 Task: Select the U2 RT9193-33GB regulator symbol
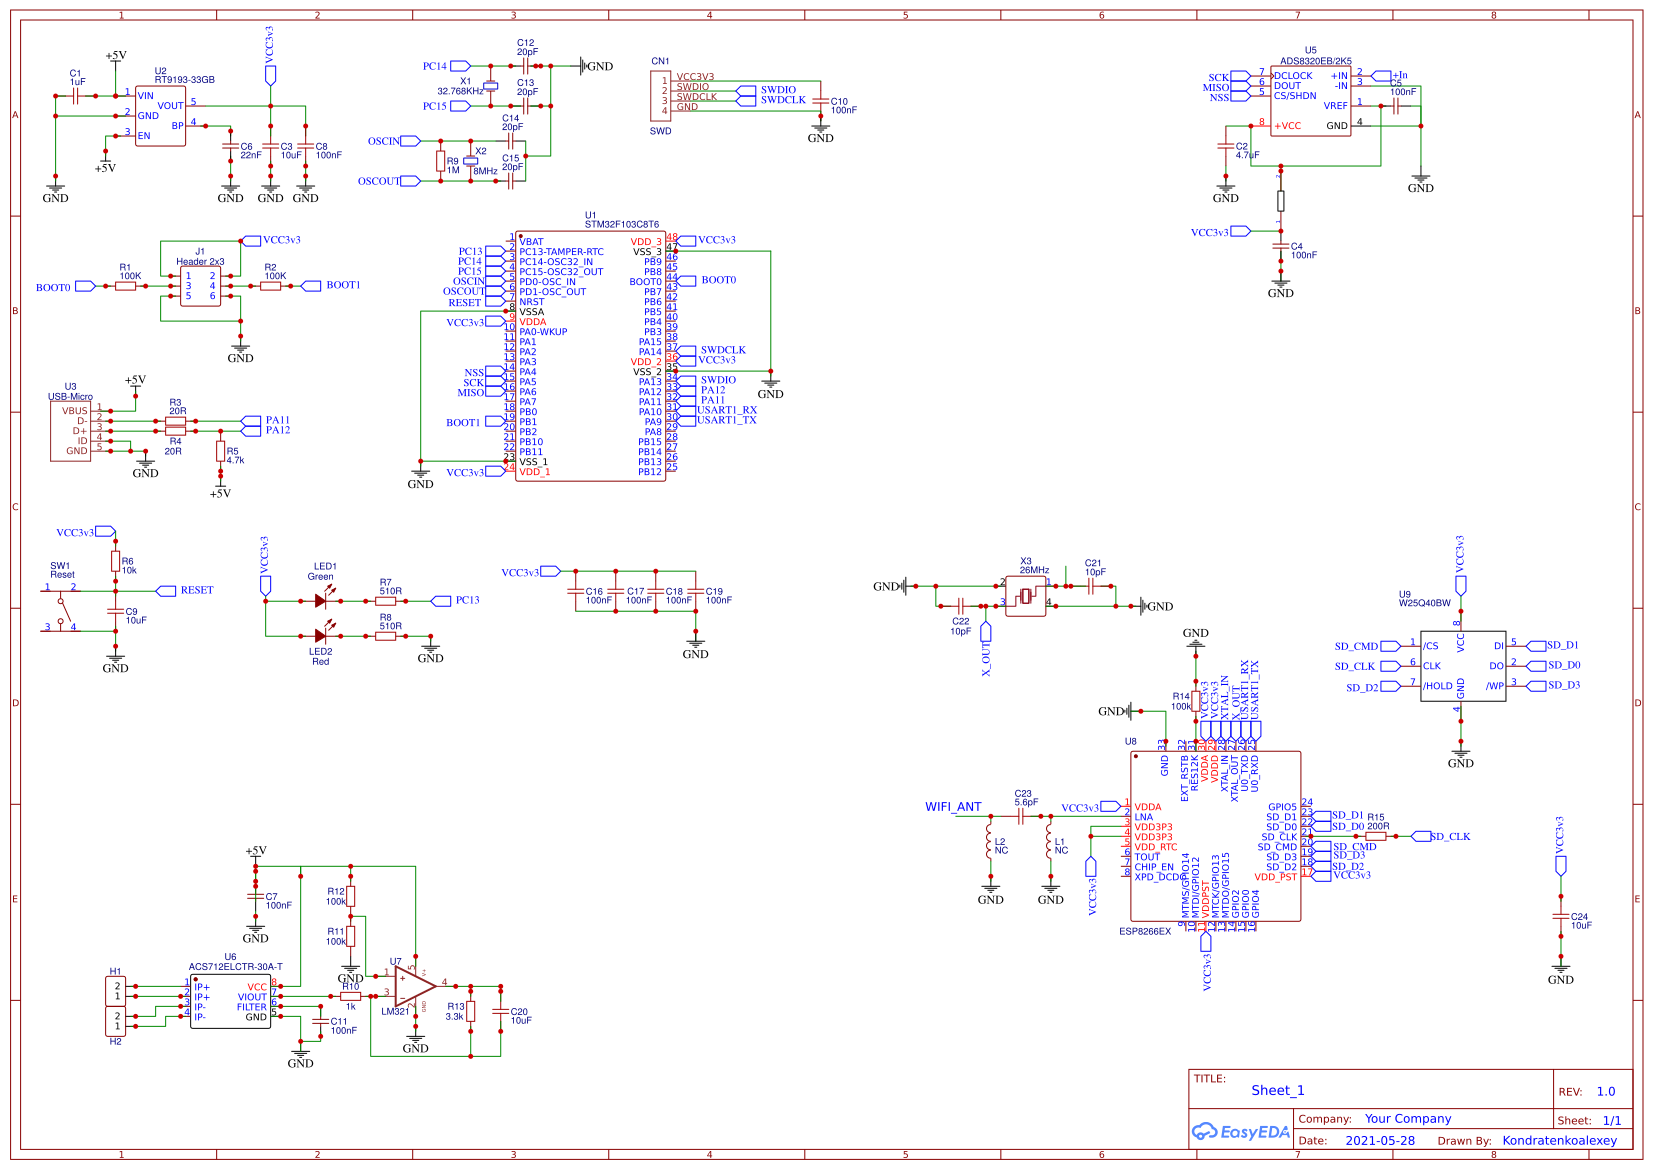160,116
